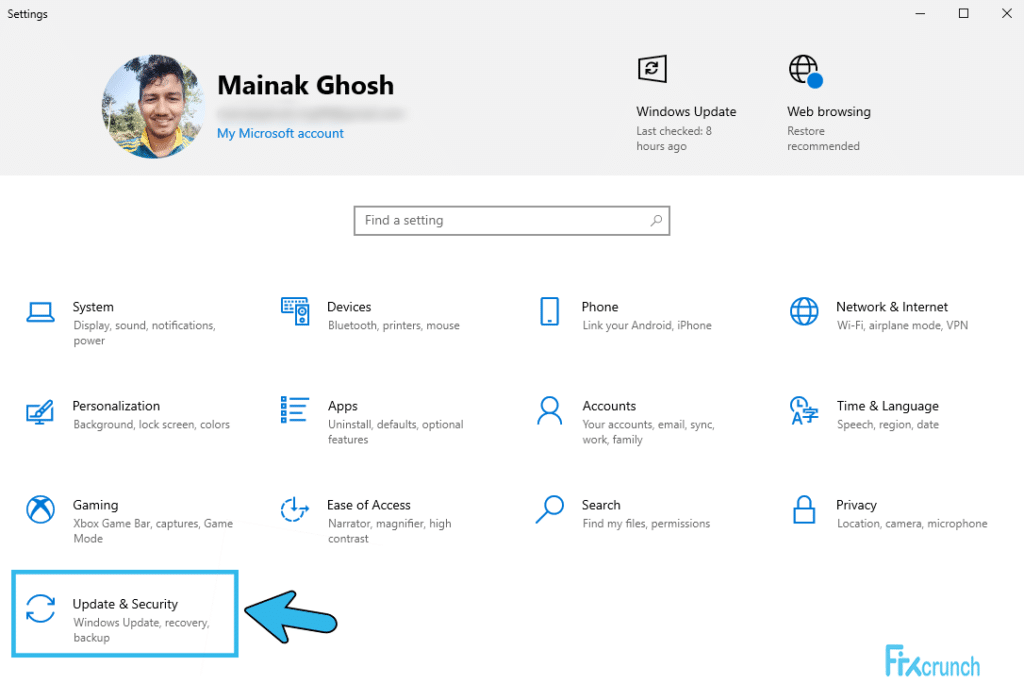The image size is (1024, 700).
Task: Open Time & Language icon
Action: (x=803, y=411)
